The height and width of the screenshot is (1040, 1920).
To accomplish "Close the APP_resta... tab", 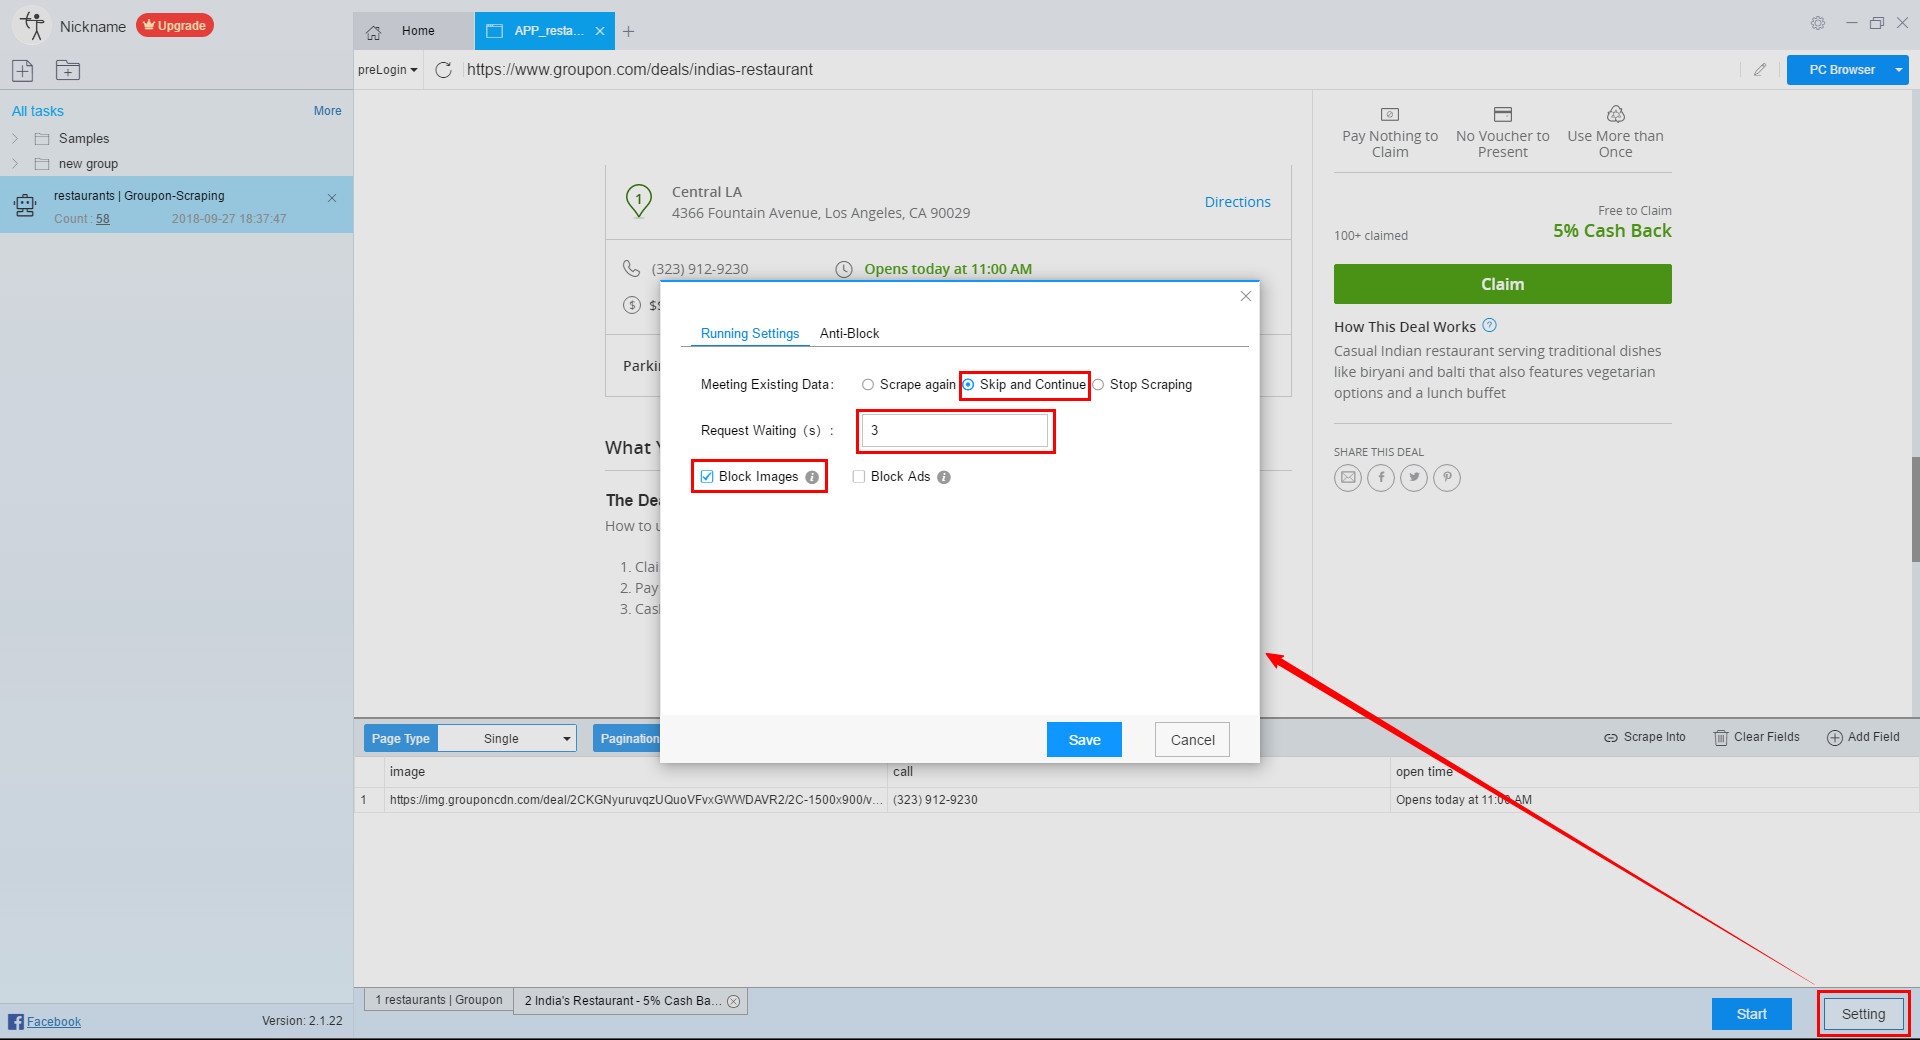I will (600, 31).
